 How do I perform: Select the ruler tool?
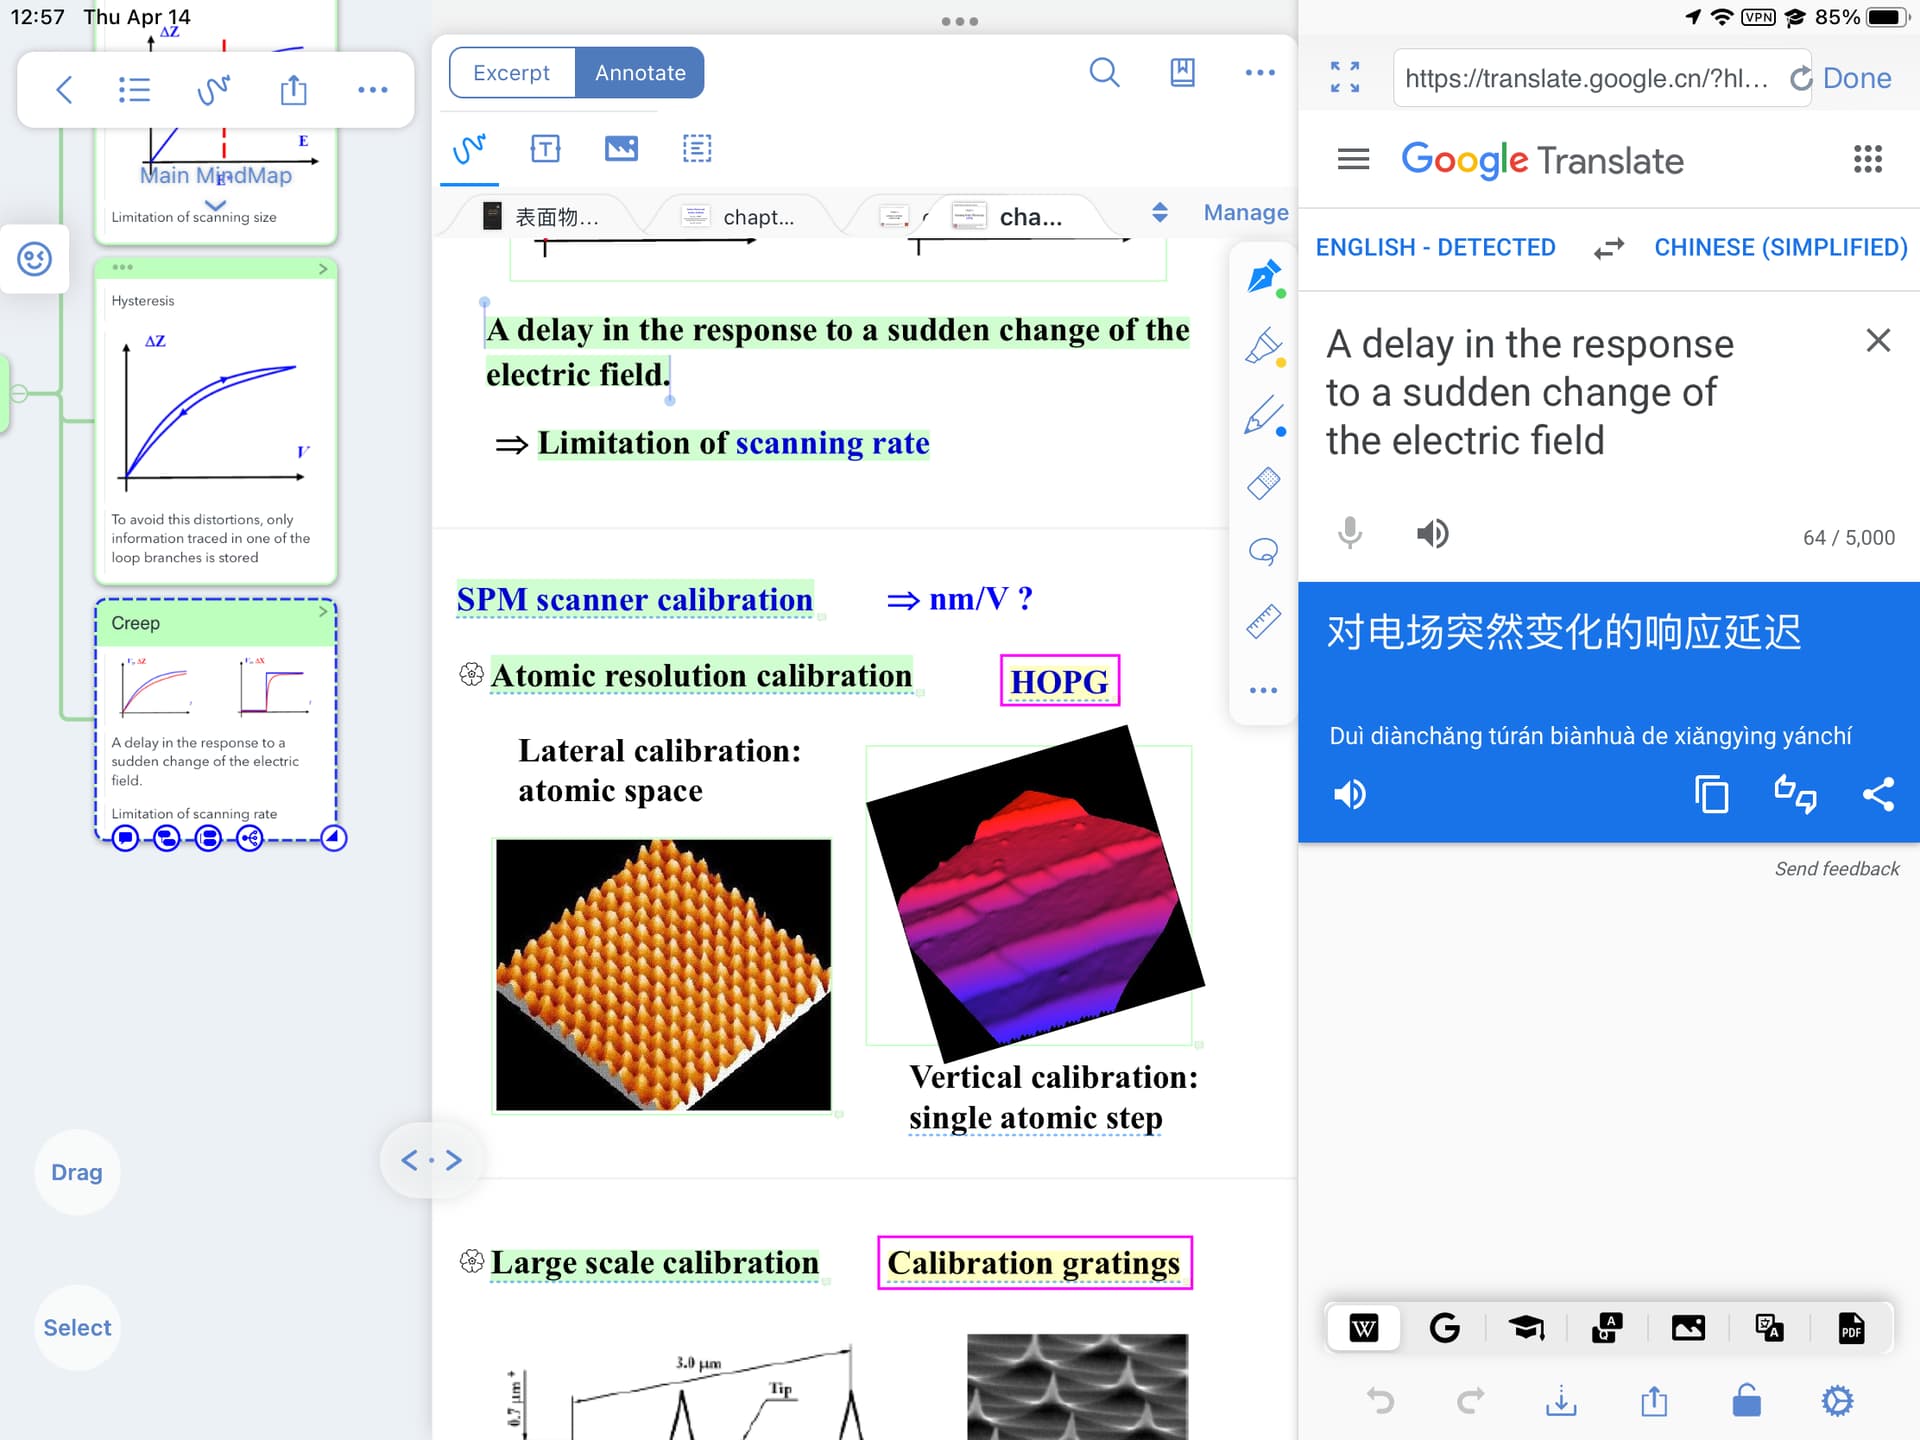tap(1264, 621)
